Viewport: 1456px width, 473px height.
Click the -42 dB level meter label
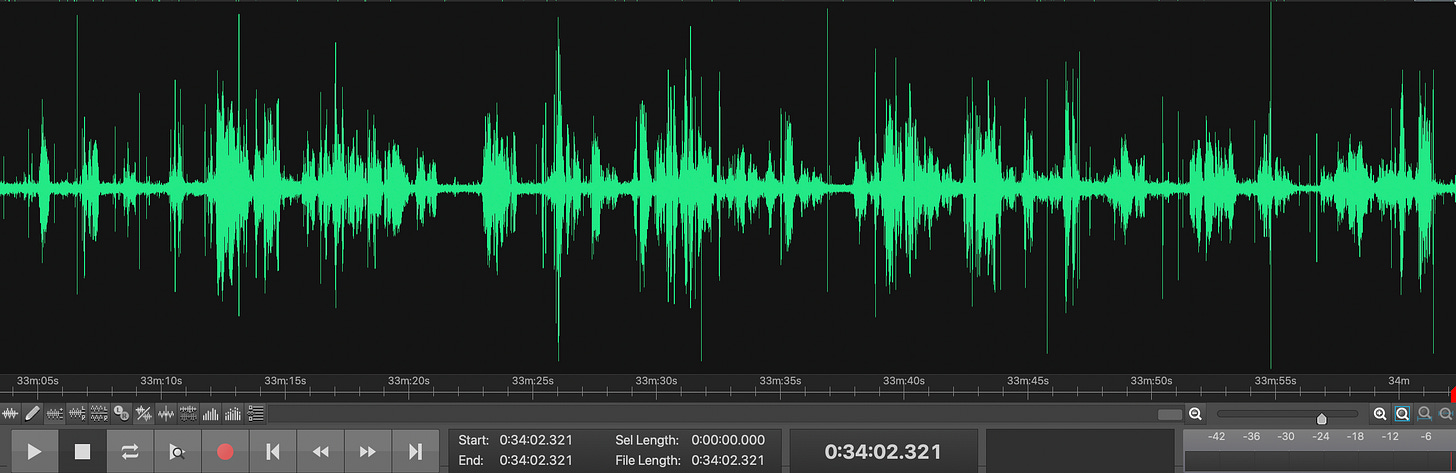click(x=1217, y=437)
